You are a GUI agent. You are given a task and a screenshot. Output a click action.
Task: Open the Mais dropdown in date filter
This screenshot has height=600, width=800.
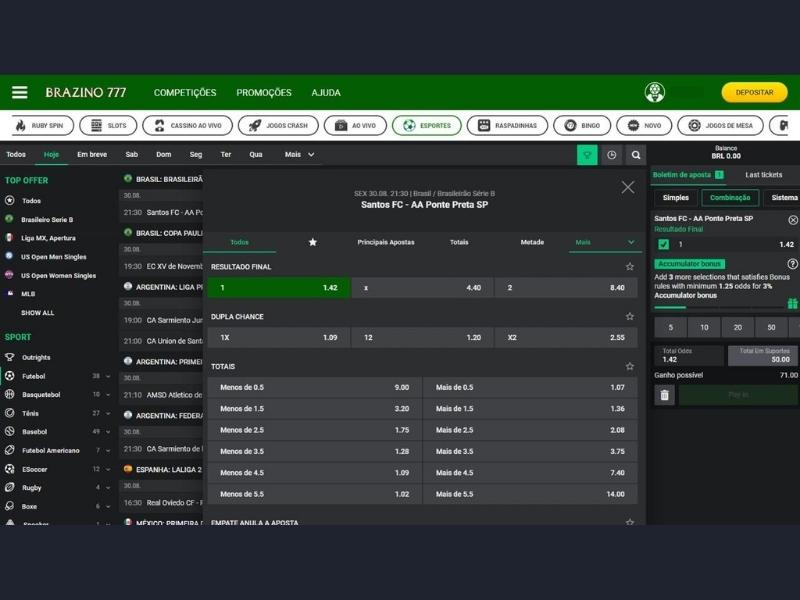tap(299, 155)
